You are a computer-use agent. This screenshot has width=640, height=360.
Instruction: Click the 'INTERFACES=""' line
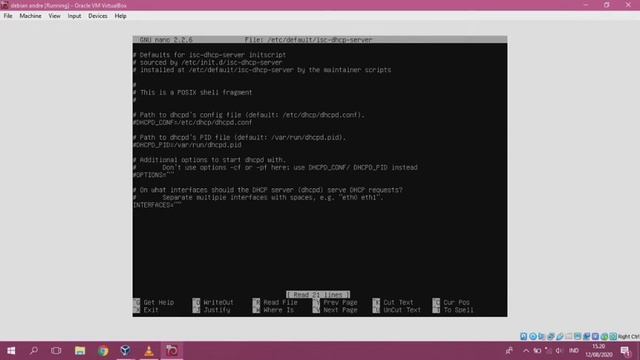157,205
